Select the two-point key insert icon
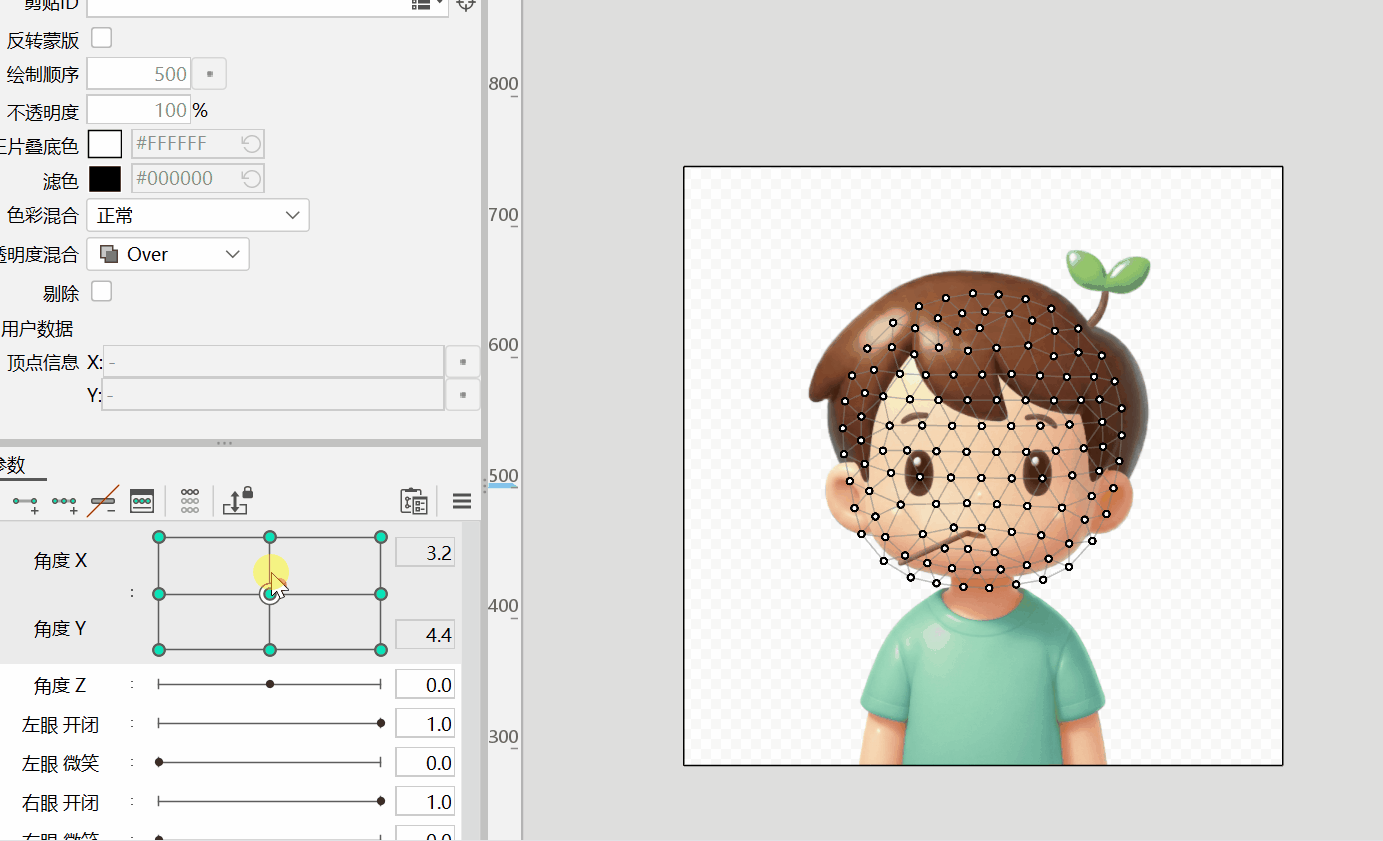1383x841 pixels. click(24, 501)
